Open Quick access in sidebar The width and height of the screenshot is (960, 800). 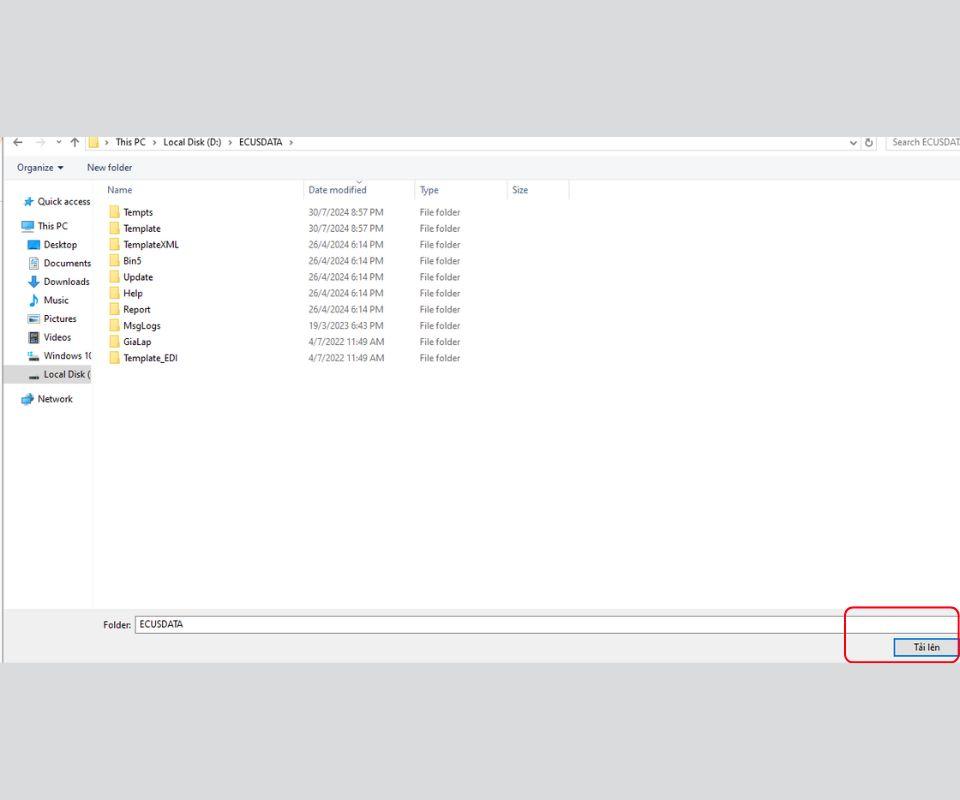coord(63,201)
